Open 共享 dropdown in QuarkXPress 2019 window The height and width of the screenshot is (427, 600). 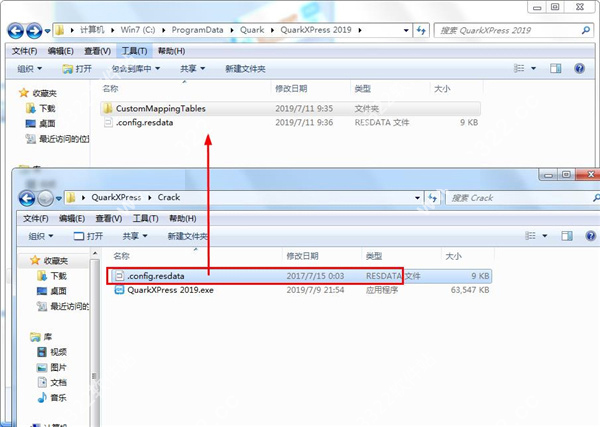[x=192, y=69]
